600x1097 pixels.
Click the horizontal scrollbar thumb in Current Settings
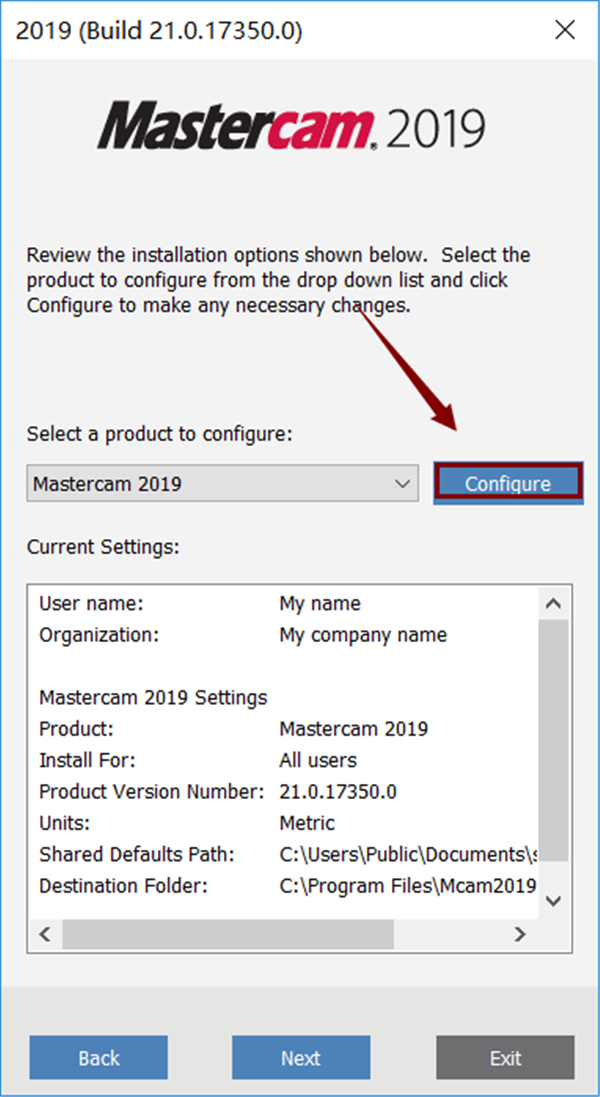click(x=228, y=933)
